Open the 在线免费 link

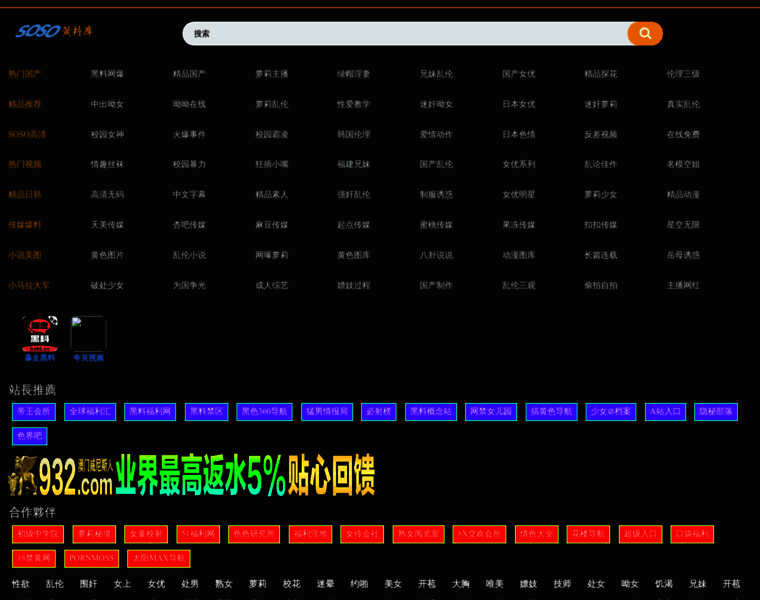[683, 134]
